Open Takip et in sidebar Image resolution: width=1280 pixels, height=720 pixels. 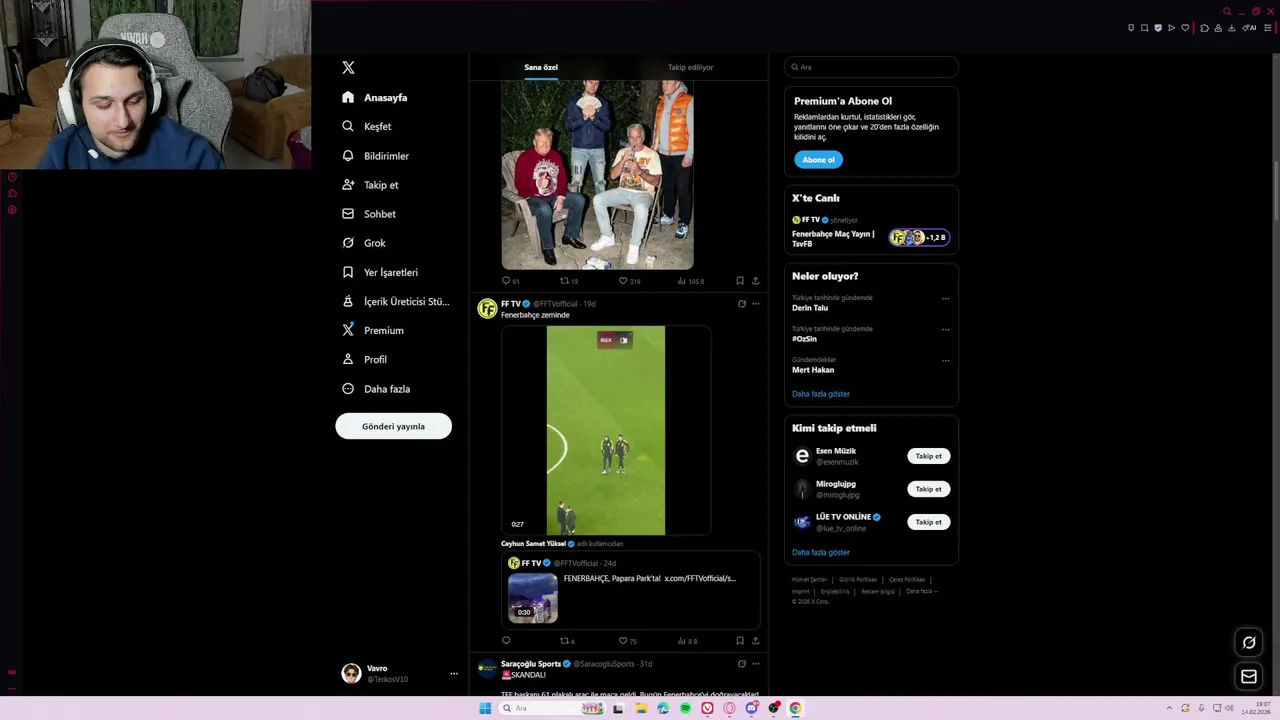370,185
